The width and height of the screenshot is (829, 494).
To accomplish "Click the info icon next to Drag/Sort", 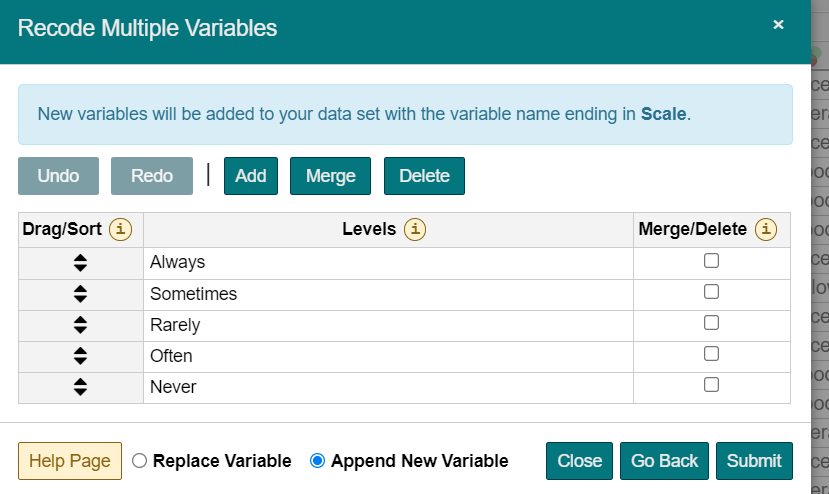I will tap(120, 230).
